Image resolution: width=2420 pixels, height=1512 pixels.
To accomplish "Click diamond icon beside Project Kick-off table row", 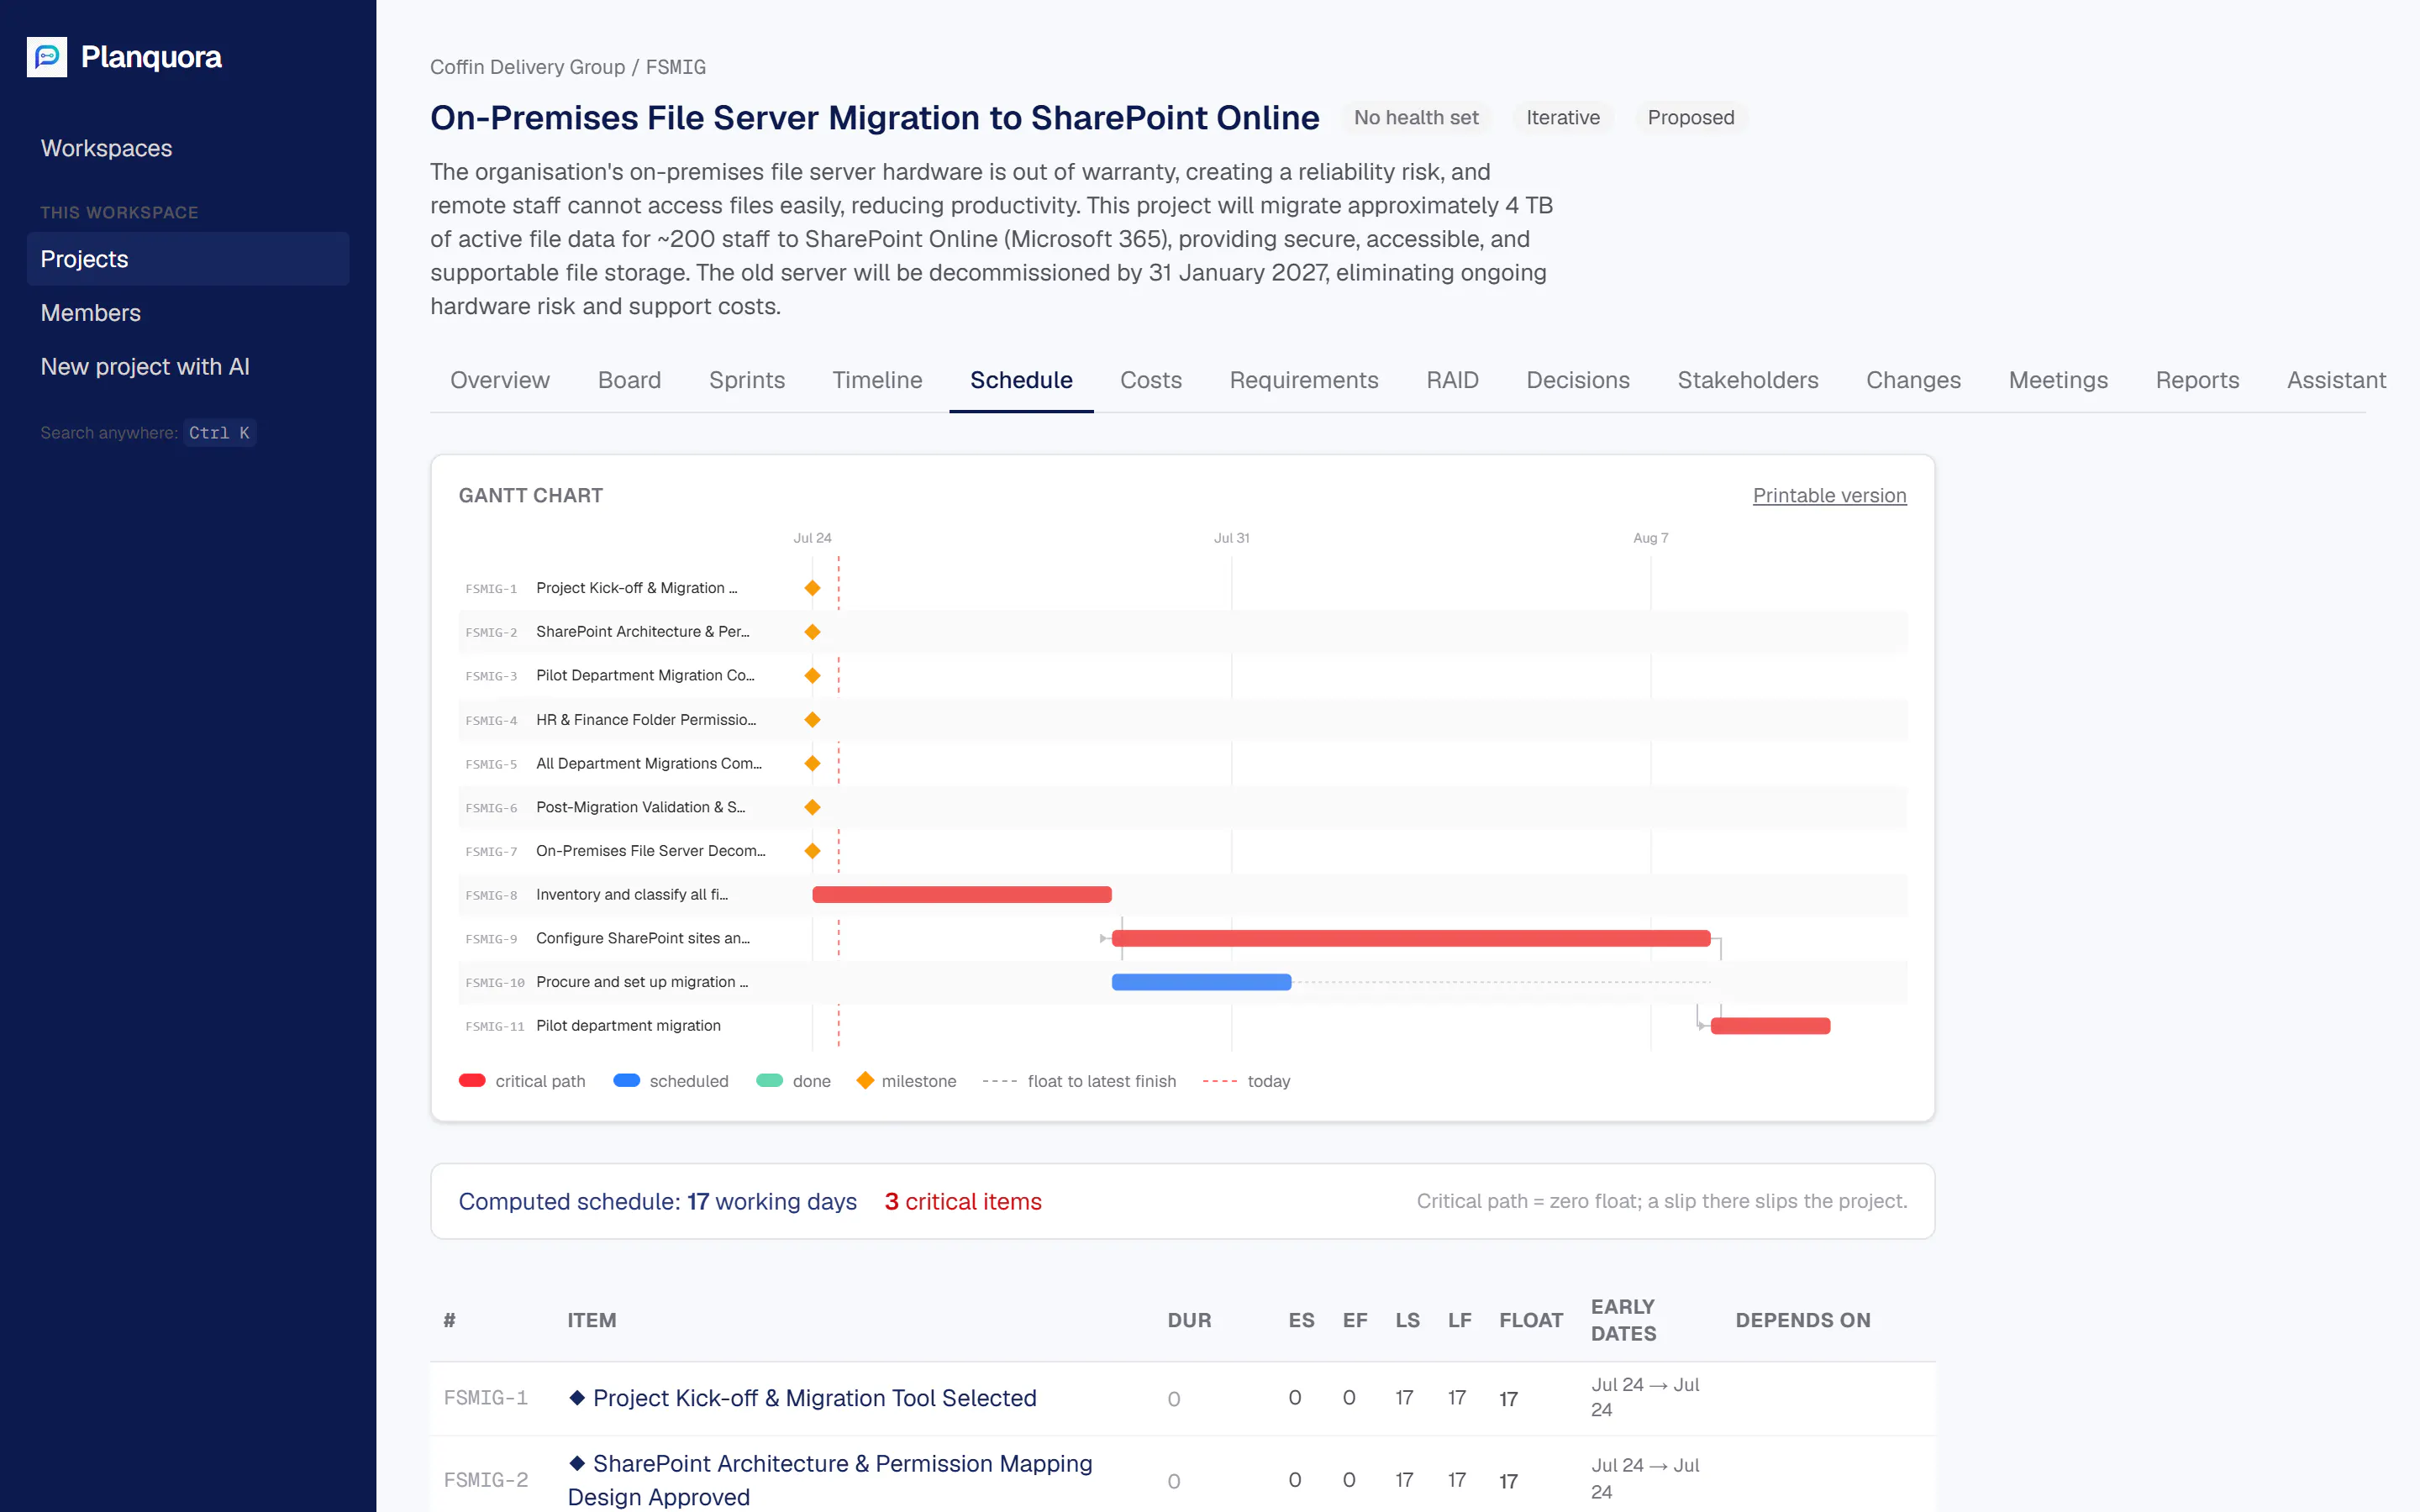I will coord(577,1397).
